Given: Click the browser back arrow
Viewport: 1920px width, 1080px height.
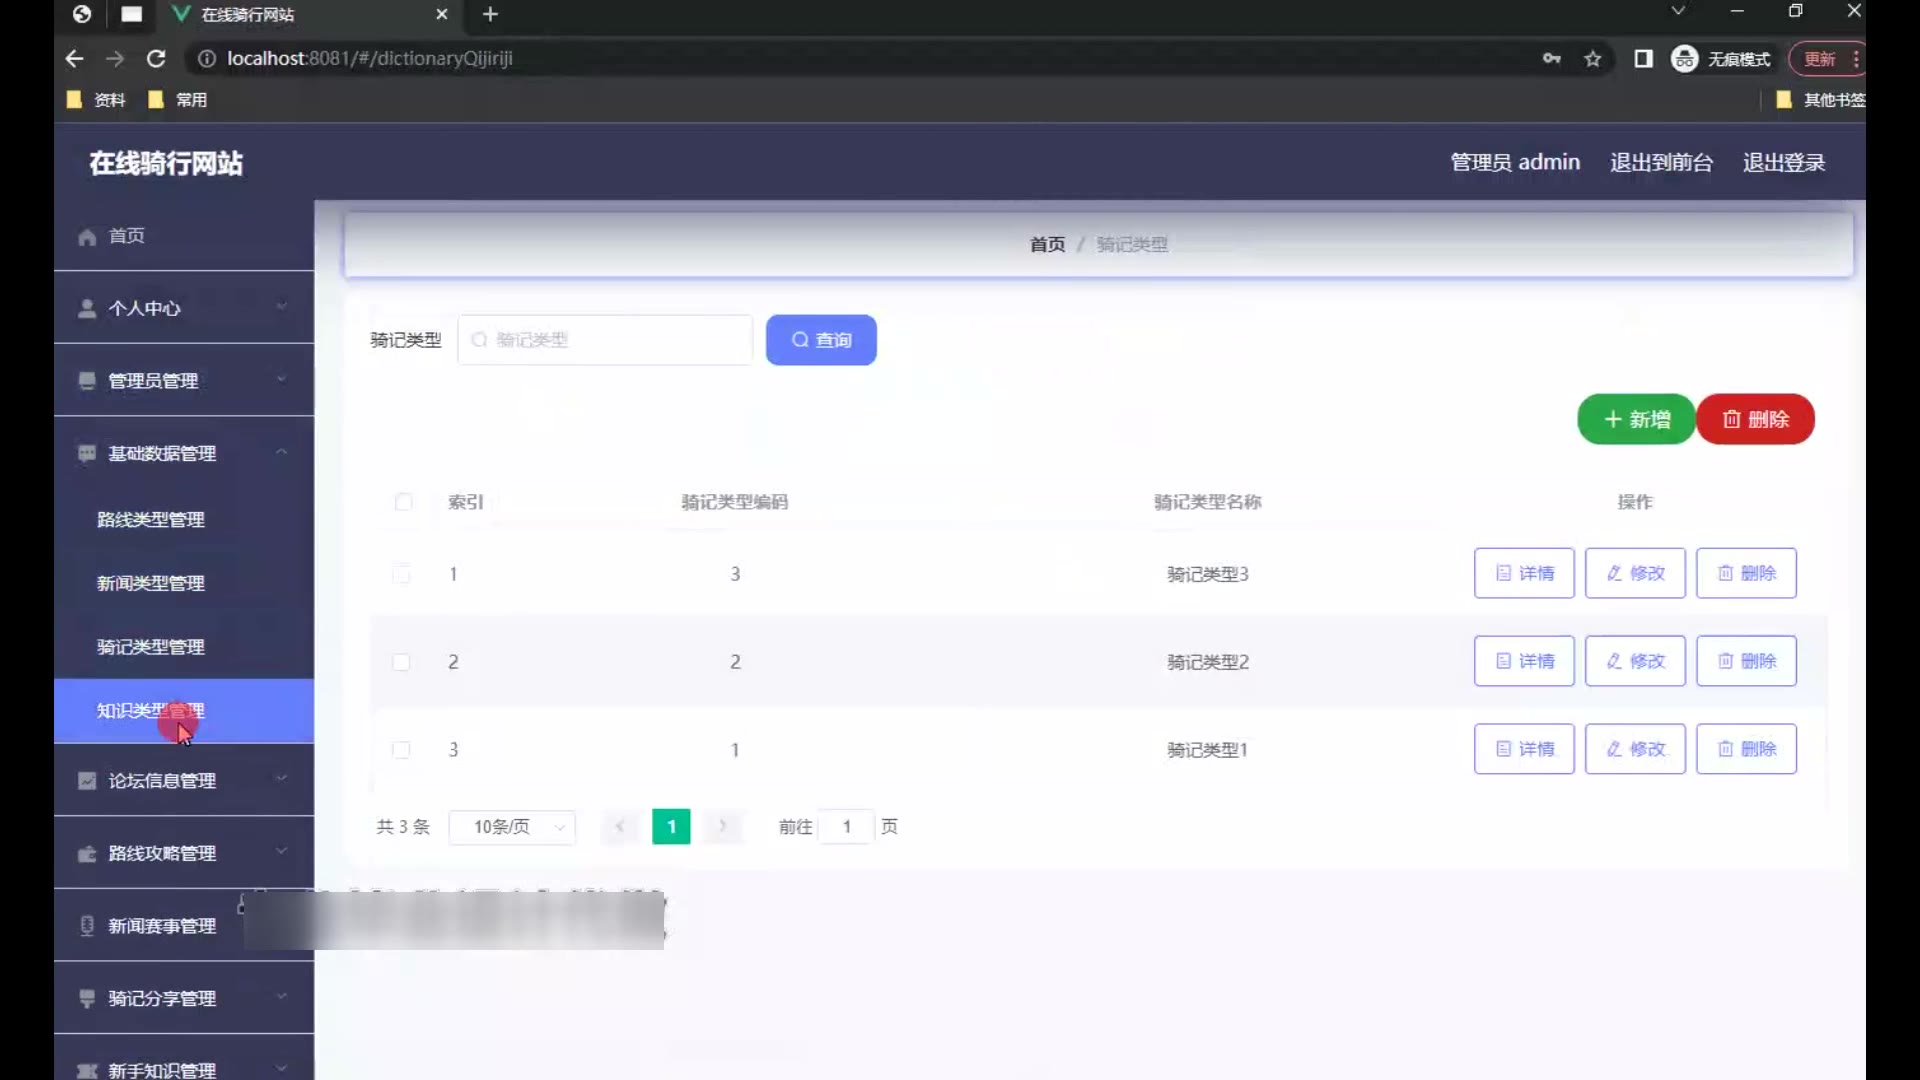Looking at the screenshot, I should (74, 59).
